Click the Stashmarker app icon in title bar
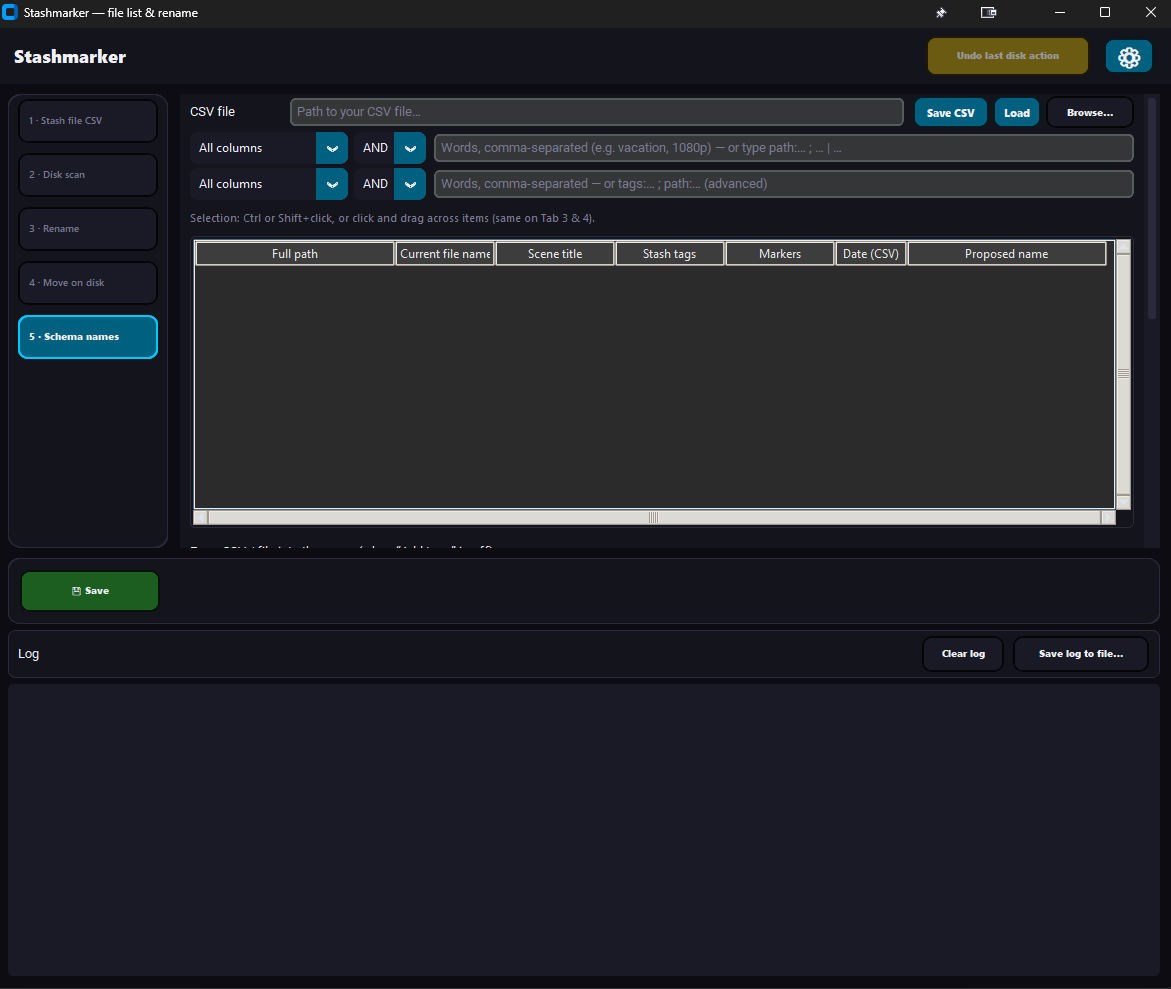This screenshot has height=989, width=1171. (x=10, y=13)
